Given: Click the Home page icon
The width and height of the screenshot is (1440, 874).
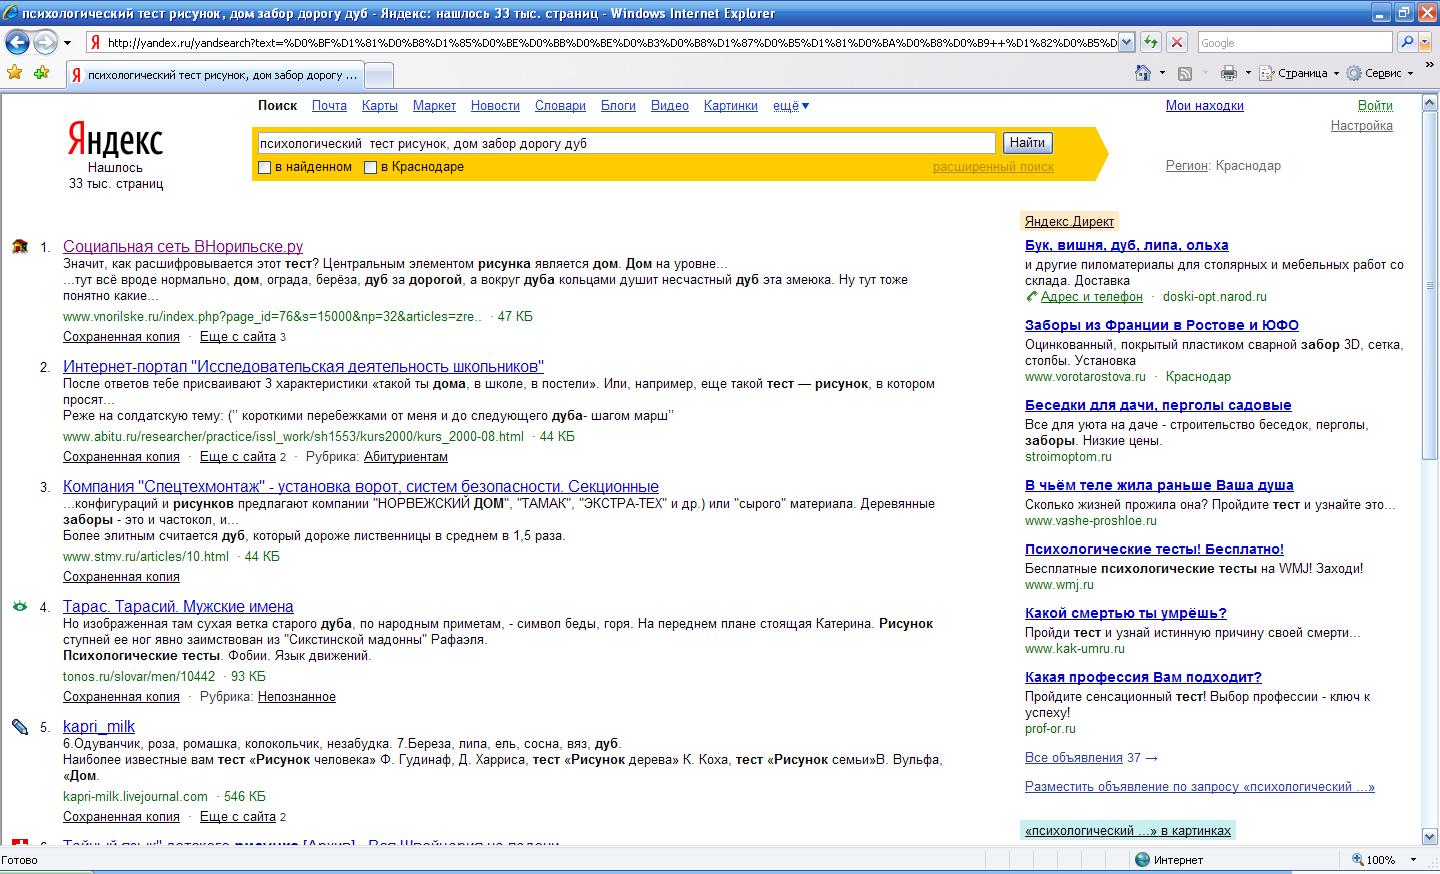Looking at the screenshot, I should [1143, 73].
